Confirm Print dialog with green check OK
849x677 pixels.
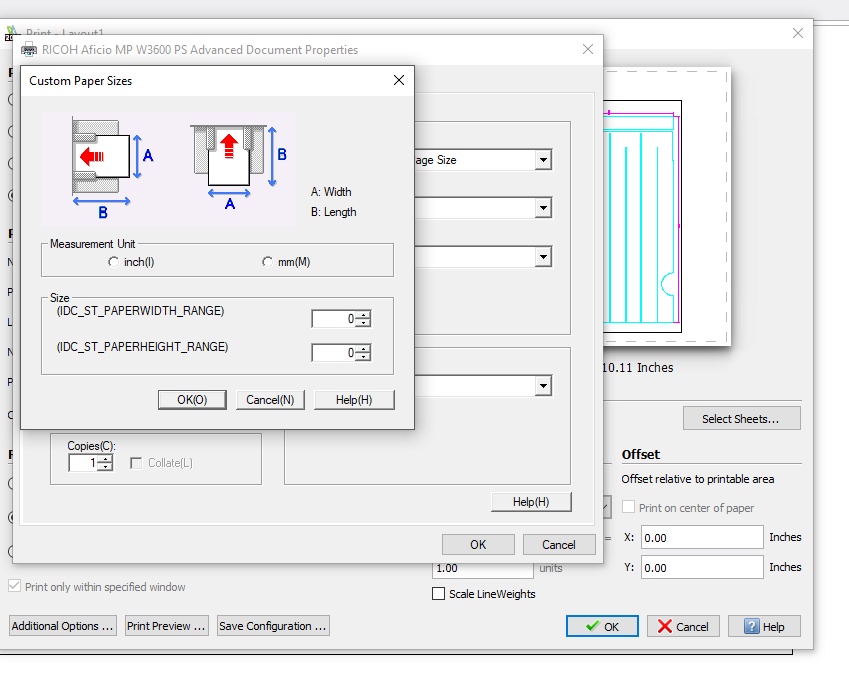[602, 627]
